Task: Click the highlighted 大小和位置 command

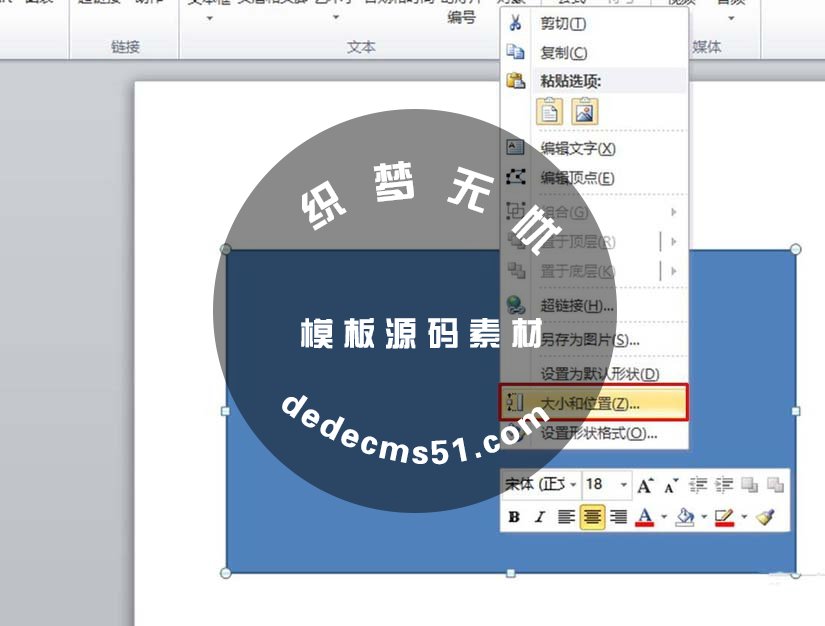Action: (580, 400)
